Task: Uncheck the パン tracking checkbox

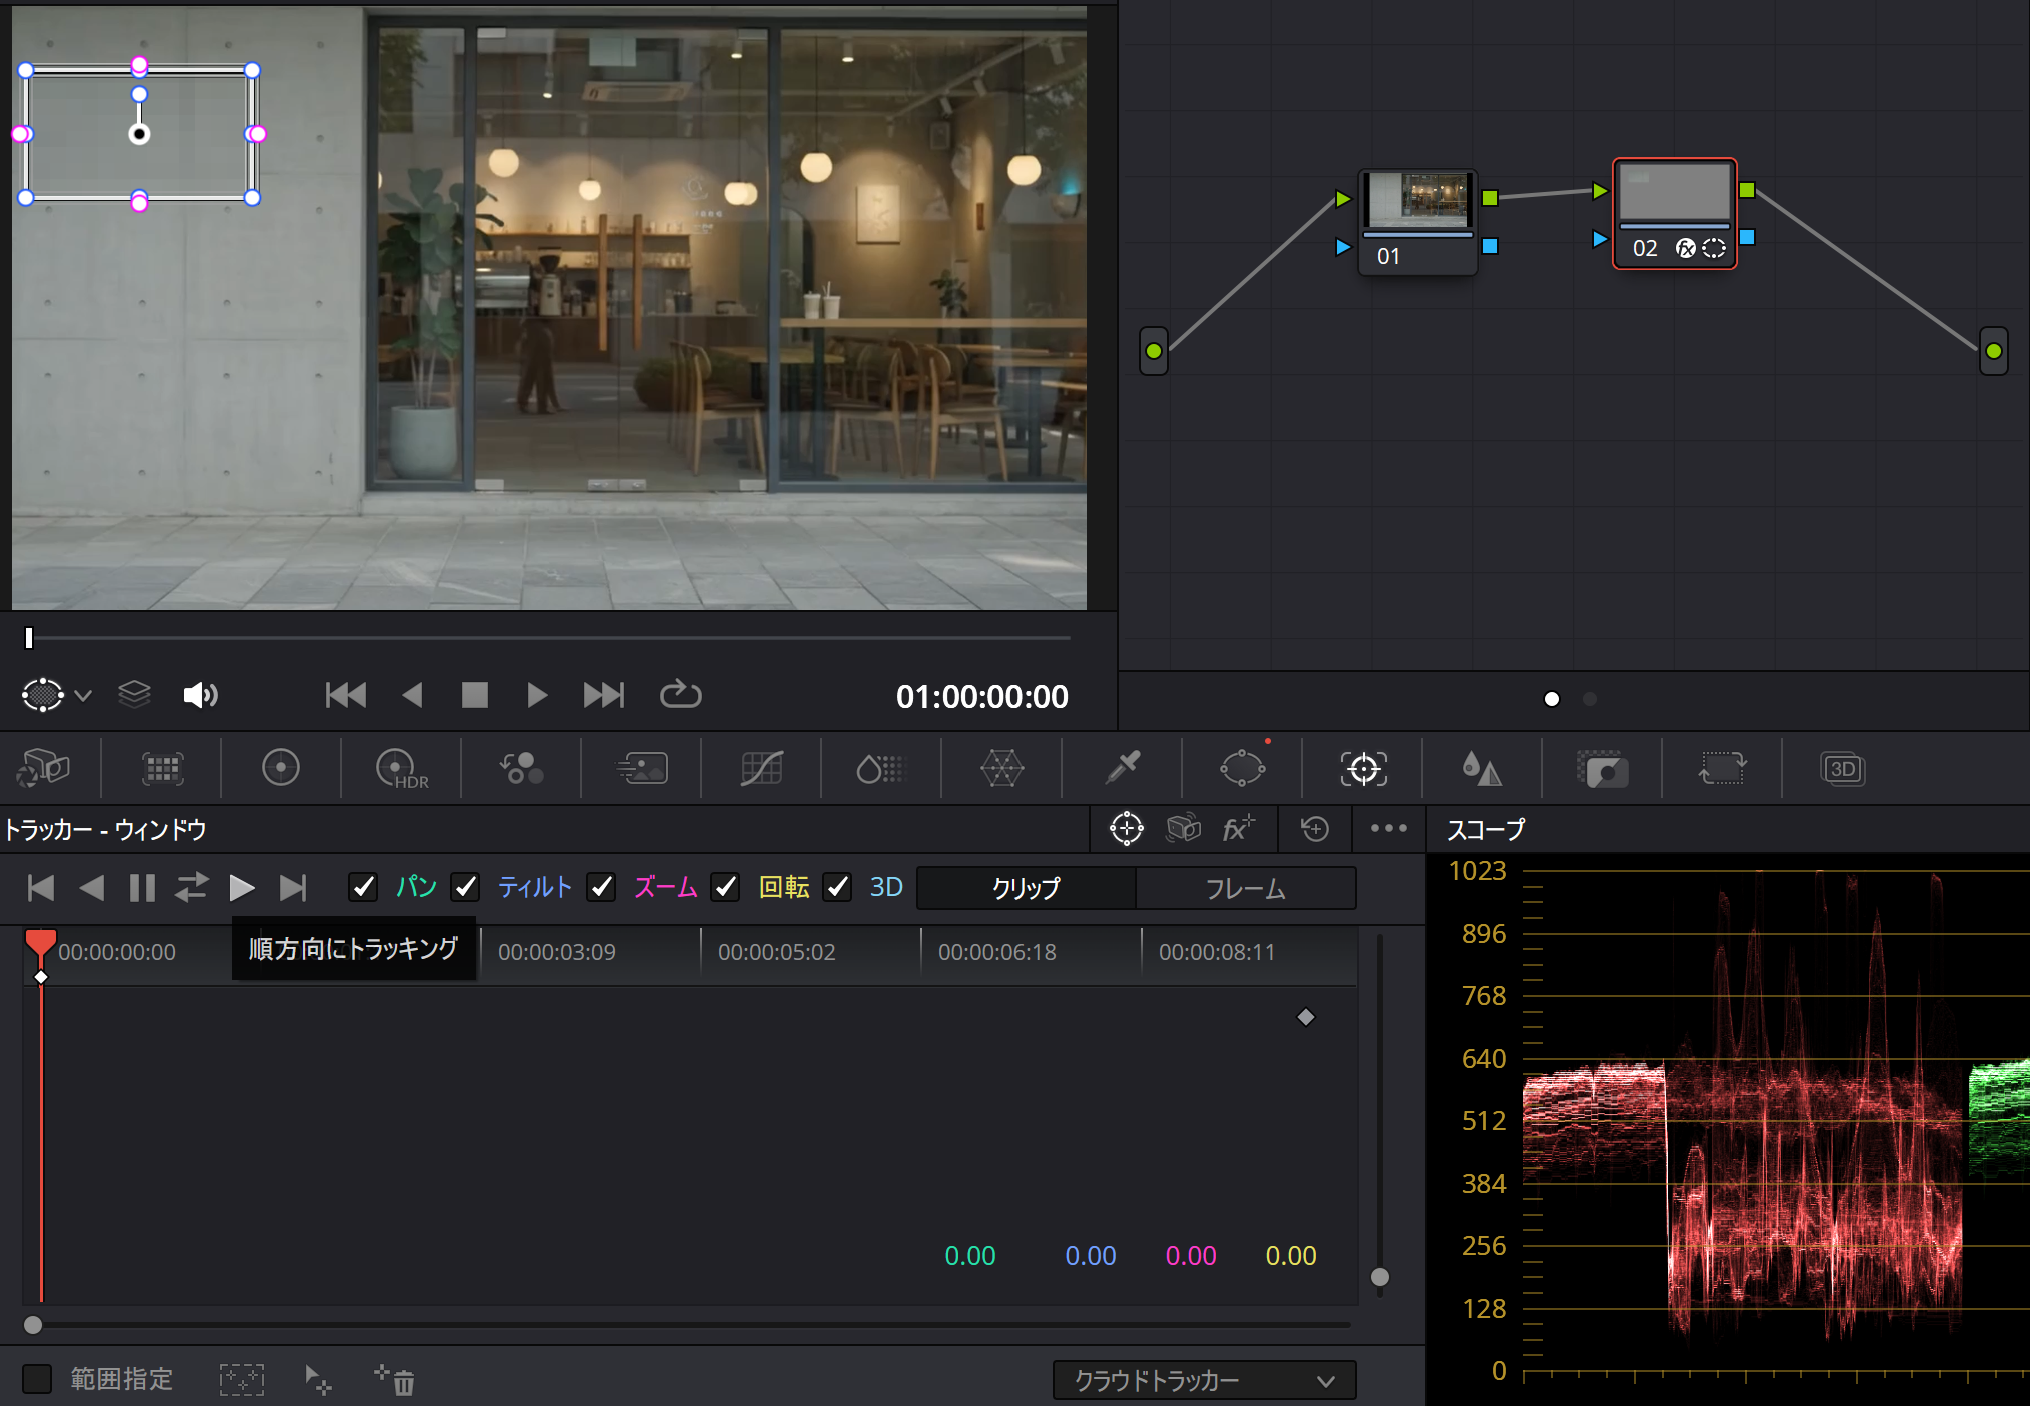Action: point(362,887)
